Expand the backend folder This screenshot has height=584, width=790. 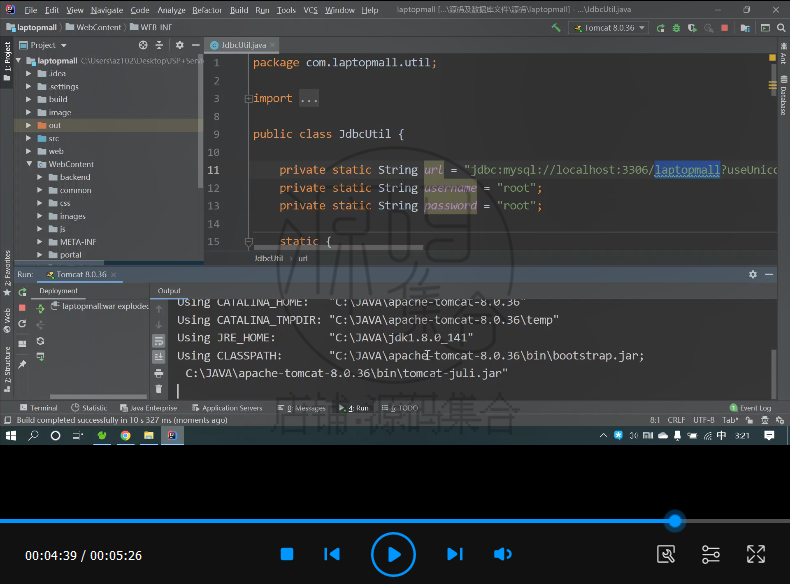click(40, 177)
